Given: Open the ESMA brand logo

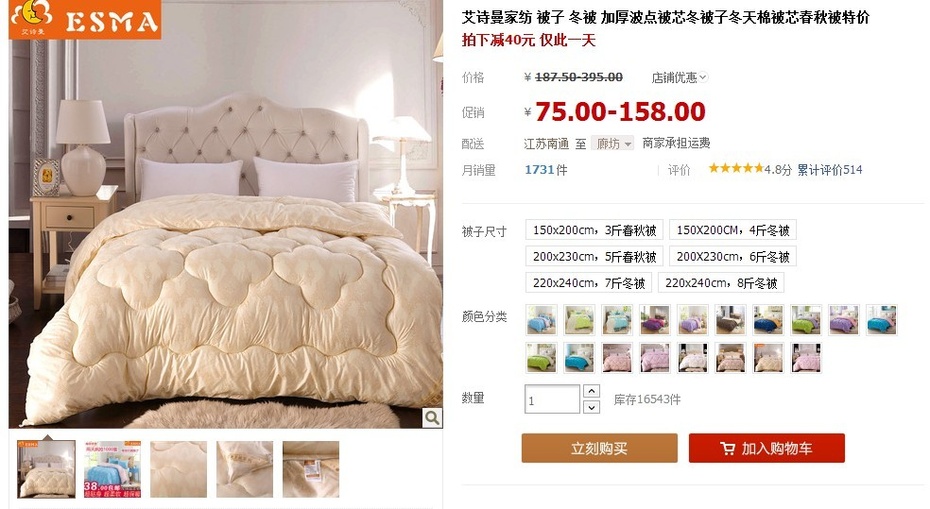Looking at the screenshot, I should pyautogui.click(x=85, y=20).
